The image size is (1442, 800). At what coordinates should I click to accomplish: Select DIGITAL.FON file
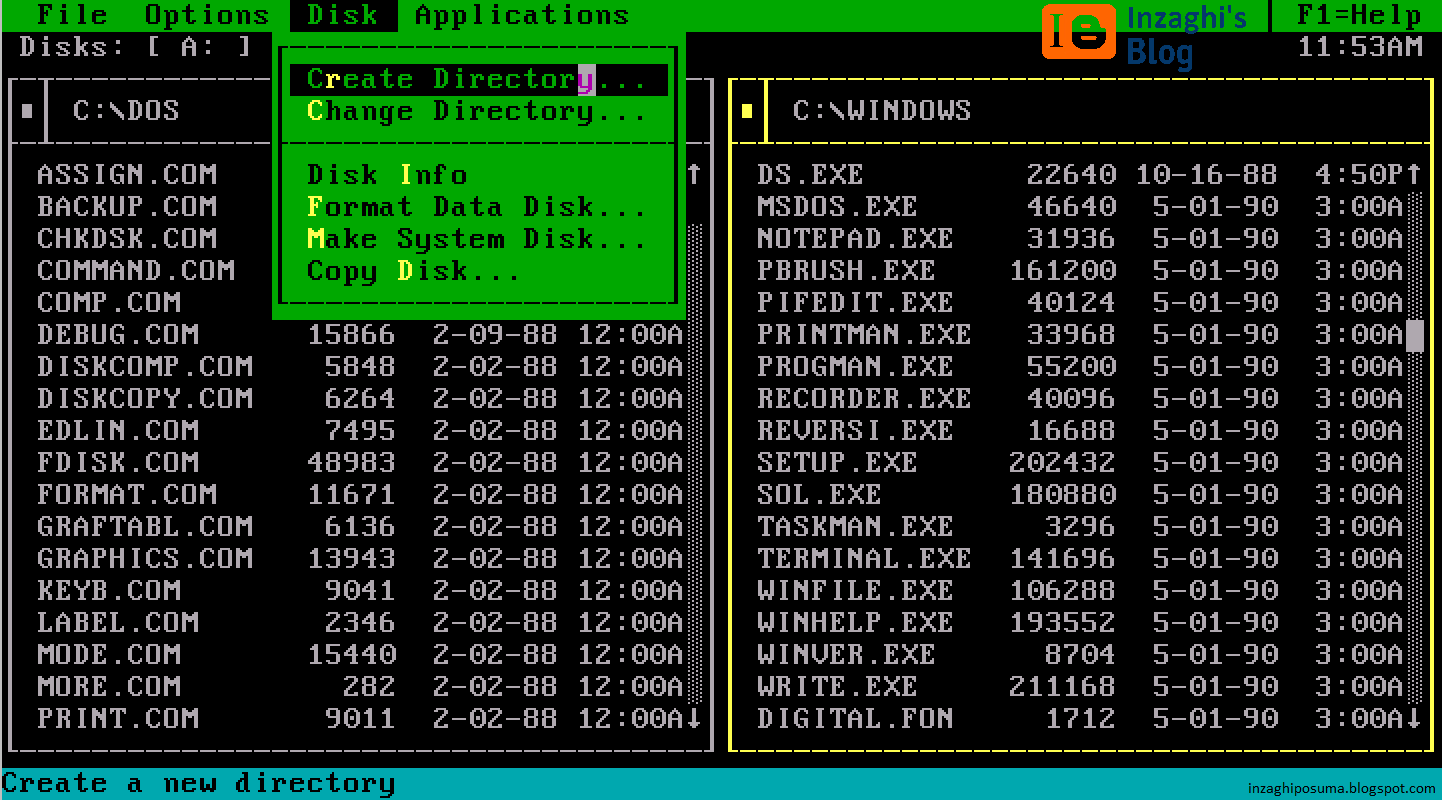[x=1080, y=718]
